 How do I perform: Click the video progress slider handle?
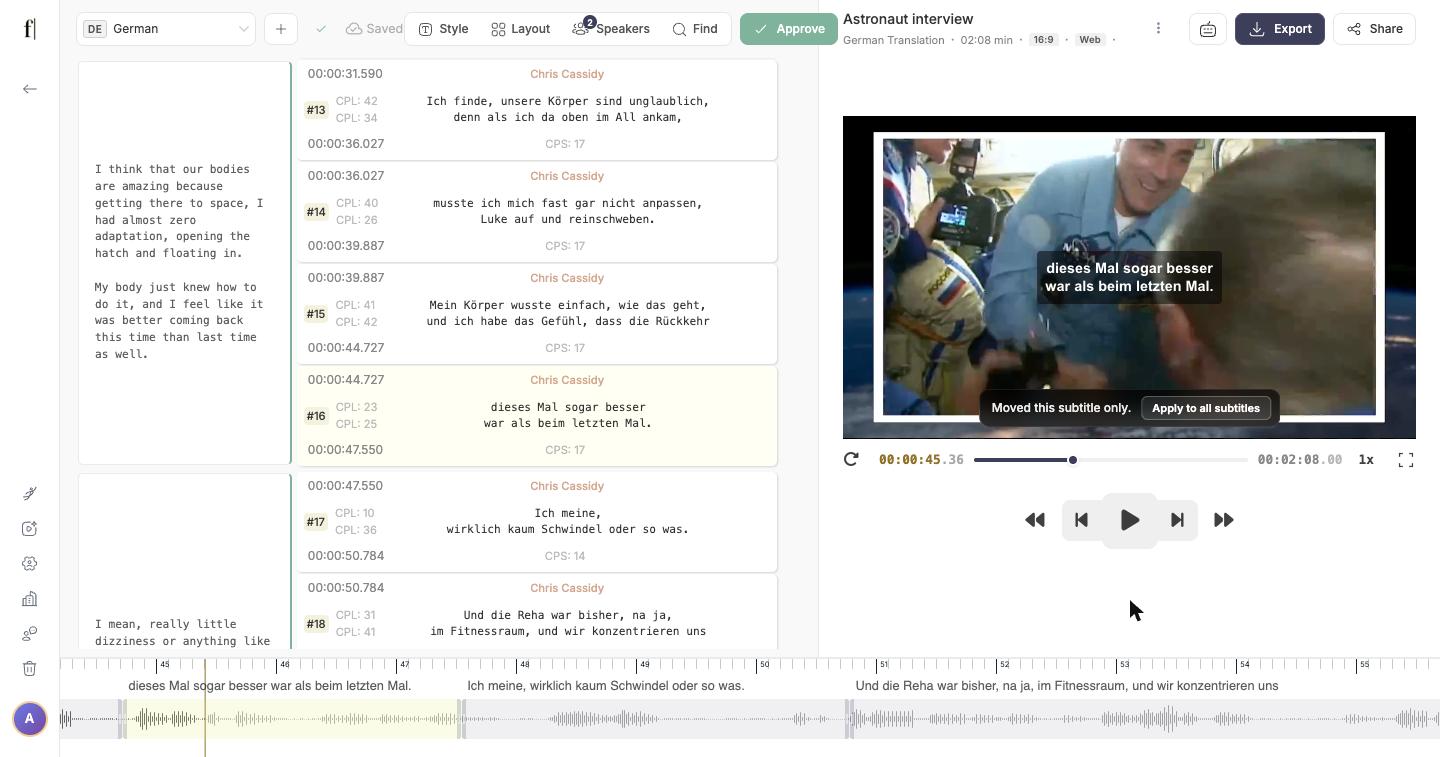click(1073, 460)
